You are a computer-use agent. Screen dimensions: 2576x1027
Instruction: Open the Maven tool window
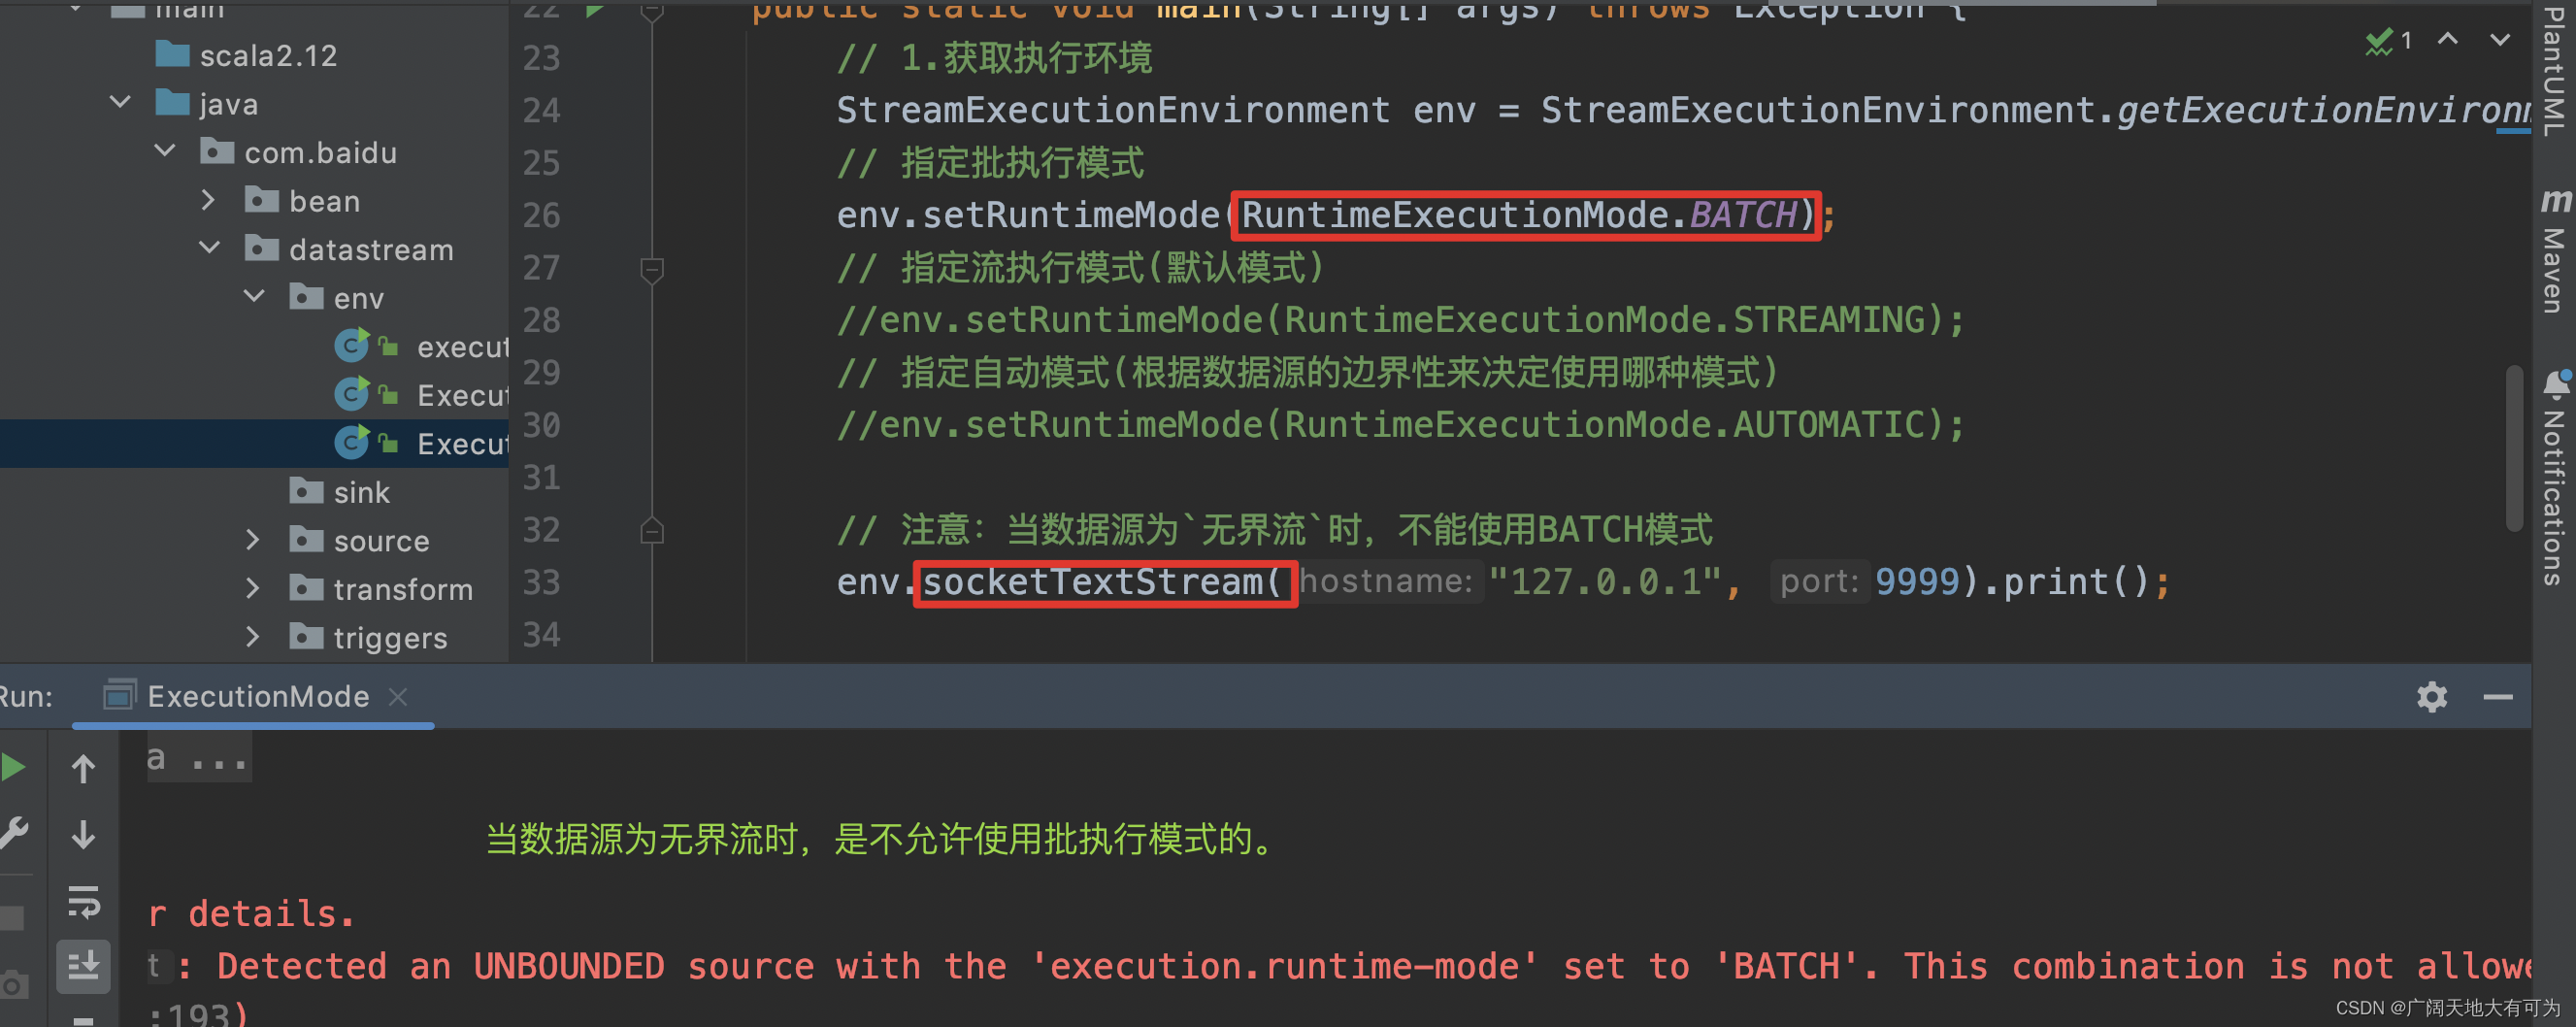(2554, 250)
